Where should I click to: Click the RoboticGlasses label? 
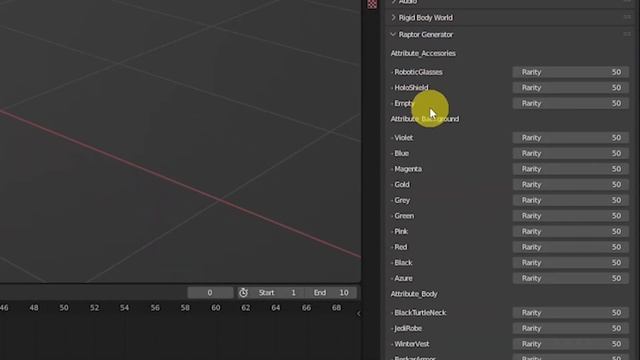tap(418, 72)
